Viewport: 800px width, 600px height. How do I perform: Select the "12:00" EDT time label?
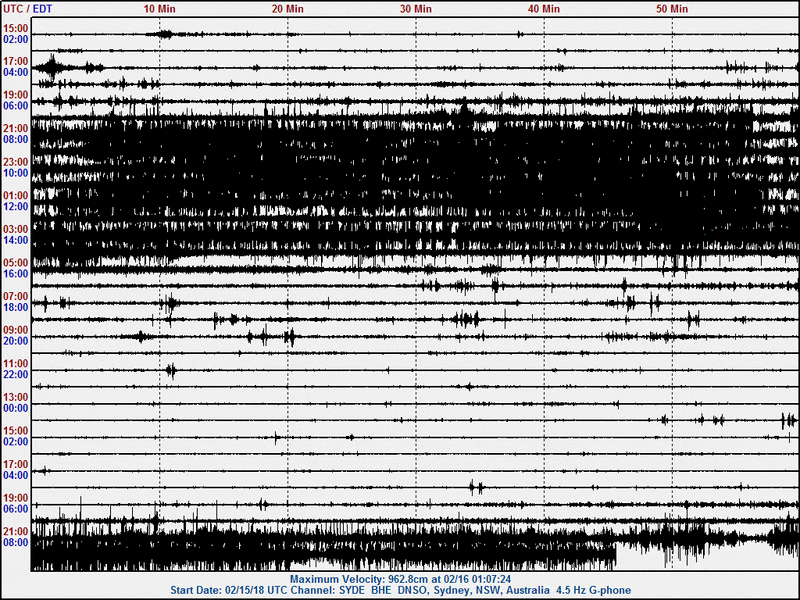pos(16,207)
